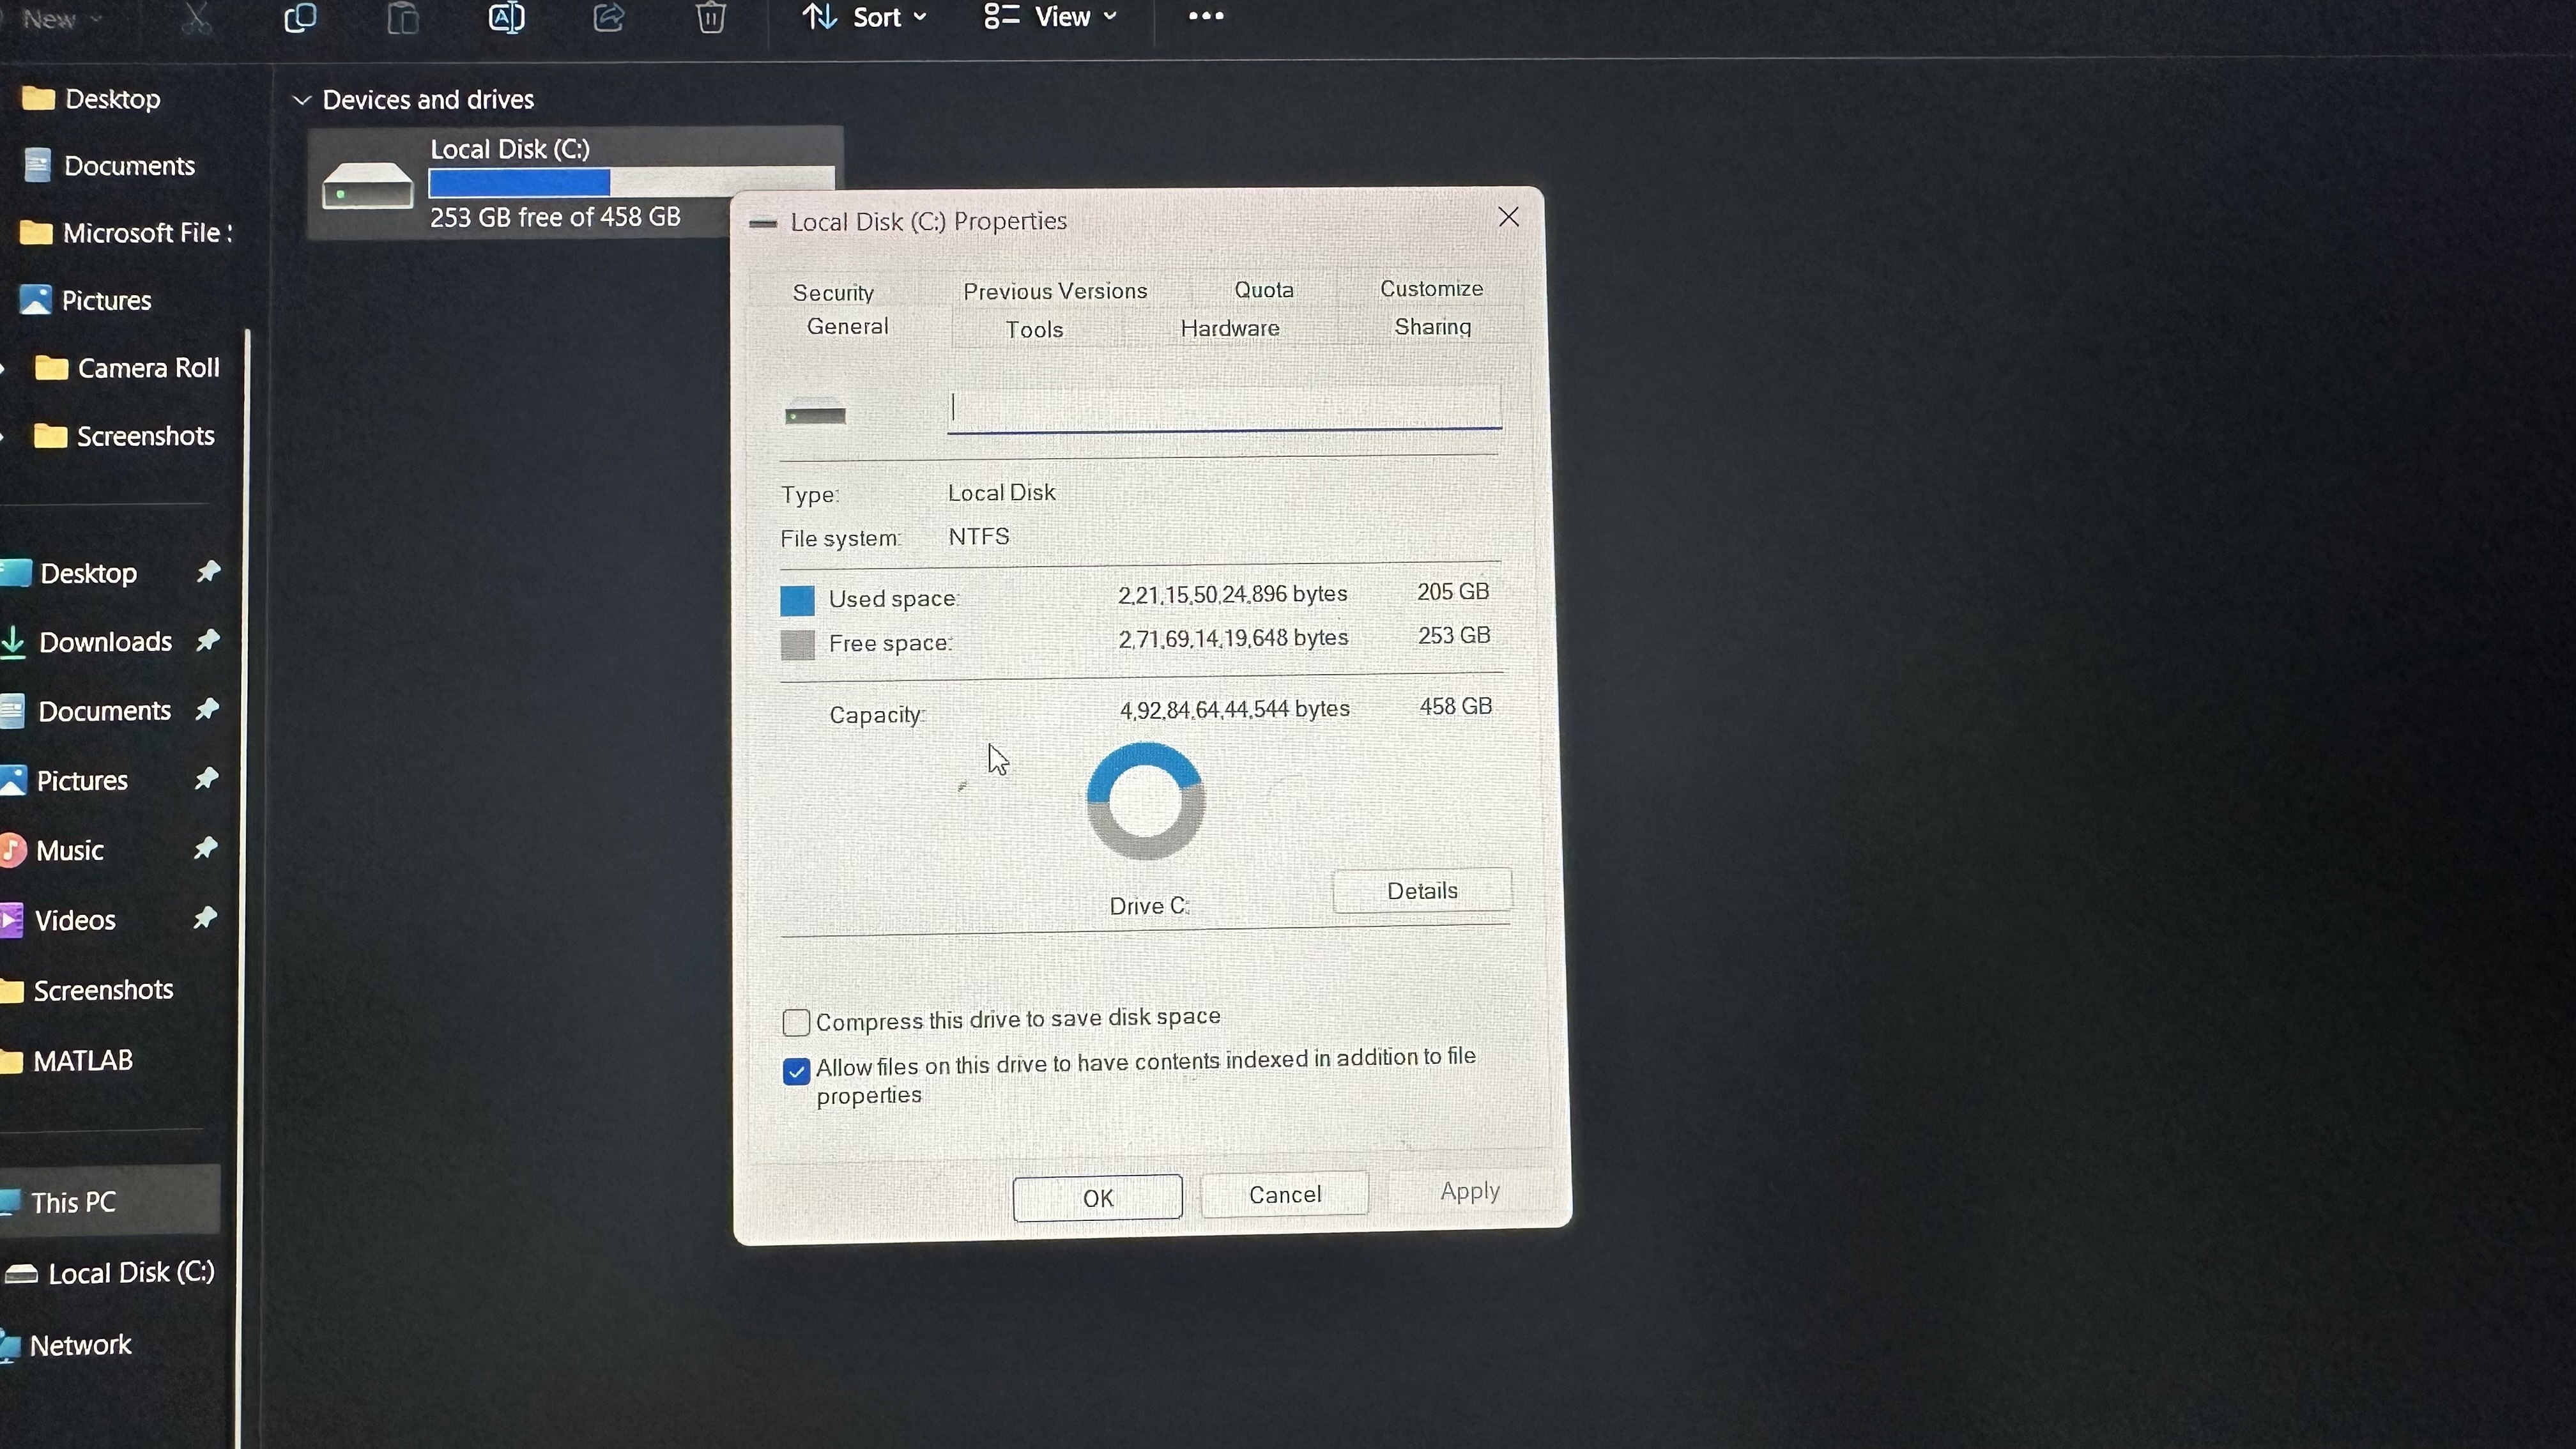This screenshot has width=2576, height=1449.
Task: Switch to the Hardware tab
Action: click(1230, 329)
